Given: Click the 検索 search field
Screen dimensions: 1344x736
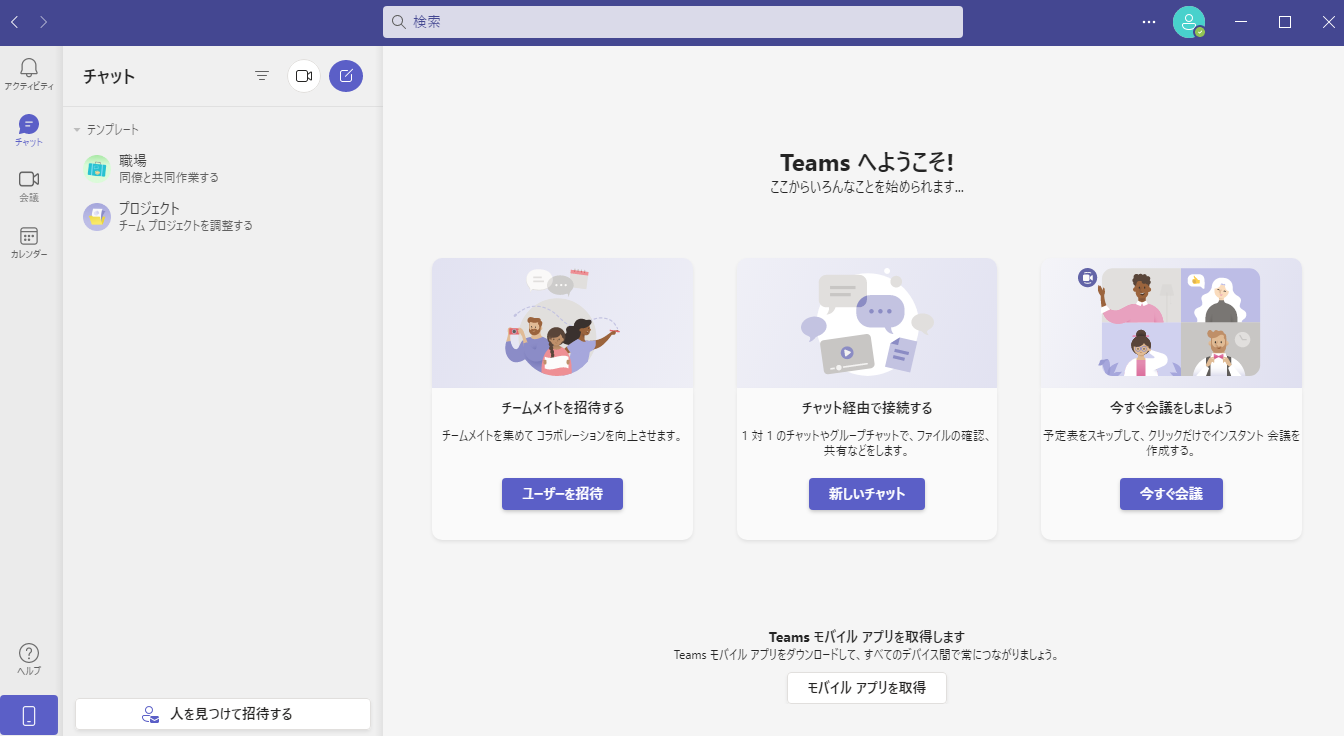Looking at the screenshot, I should pos(672,22).
